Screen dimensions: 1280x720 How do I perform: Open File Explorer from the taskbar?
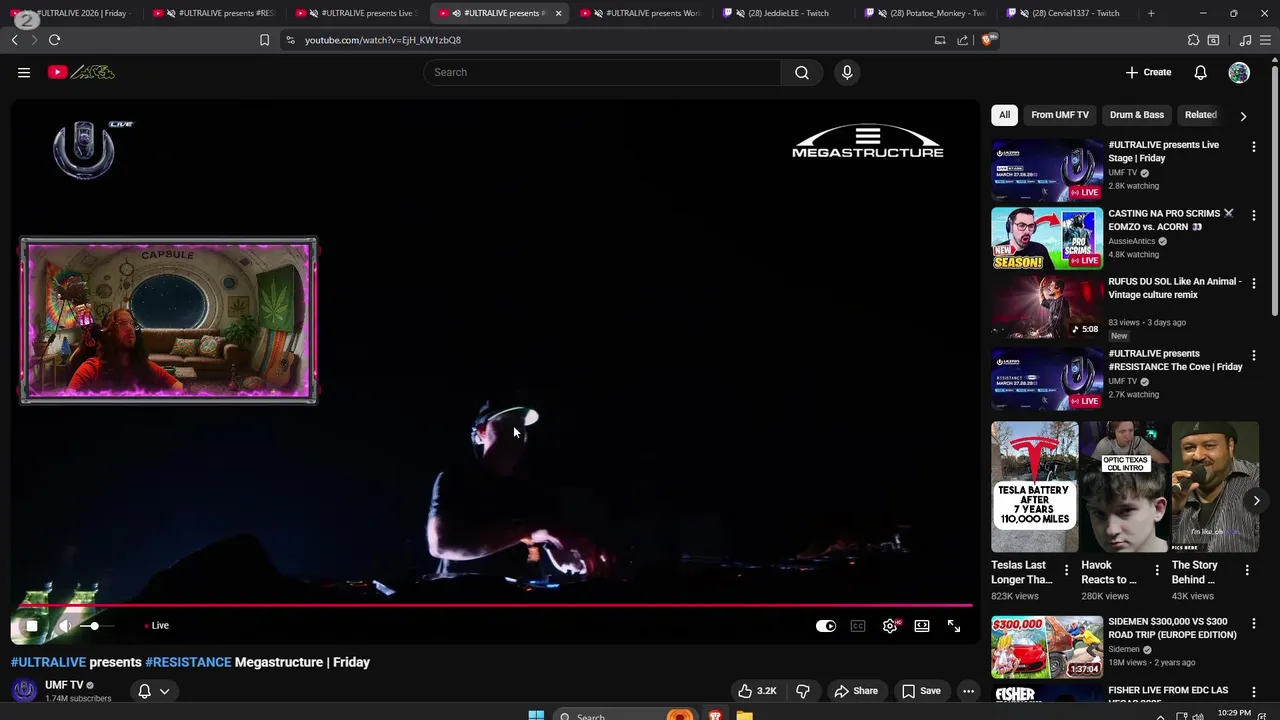[x=744, y=715]
